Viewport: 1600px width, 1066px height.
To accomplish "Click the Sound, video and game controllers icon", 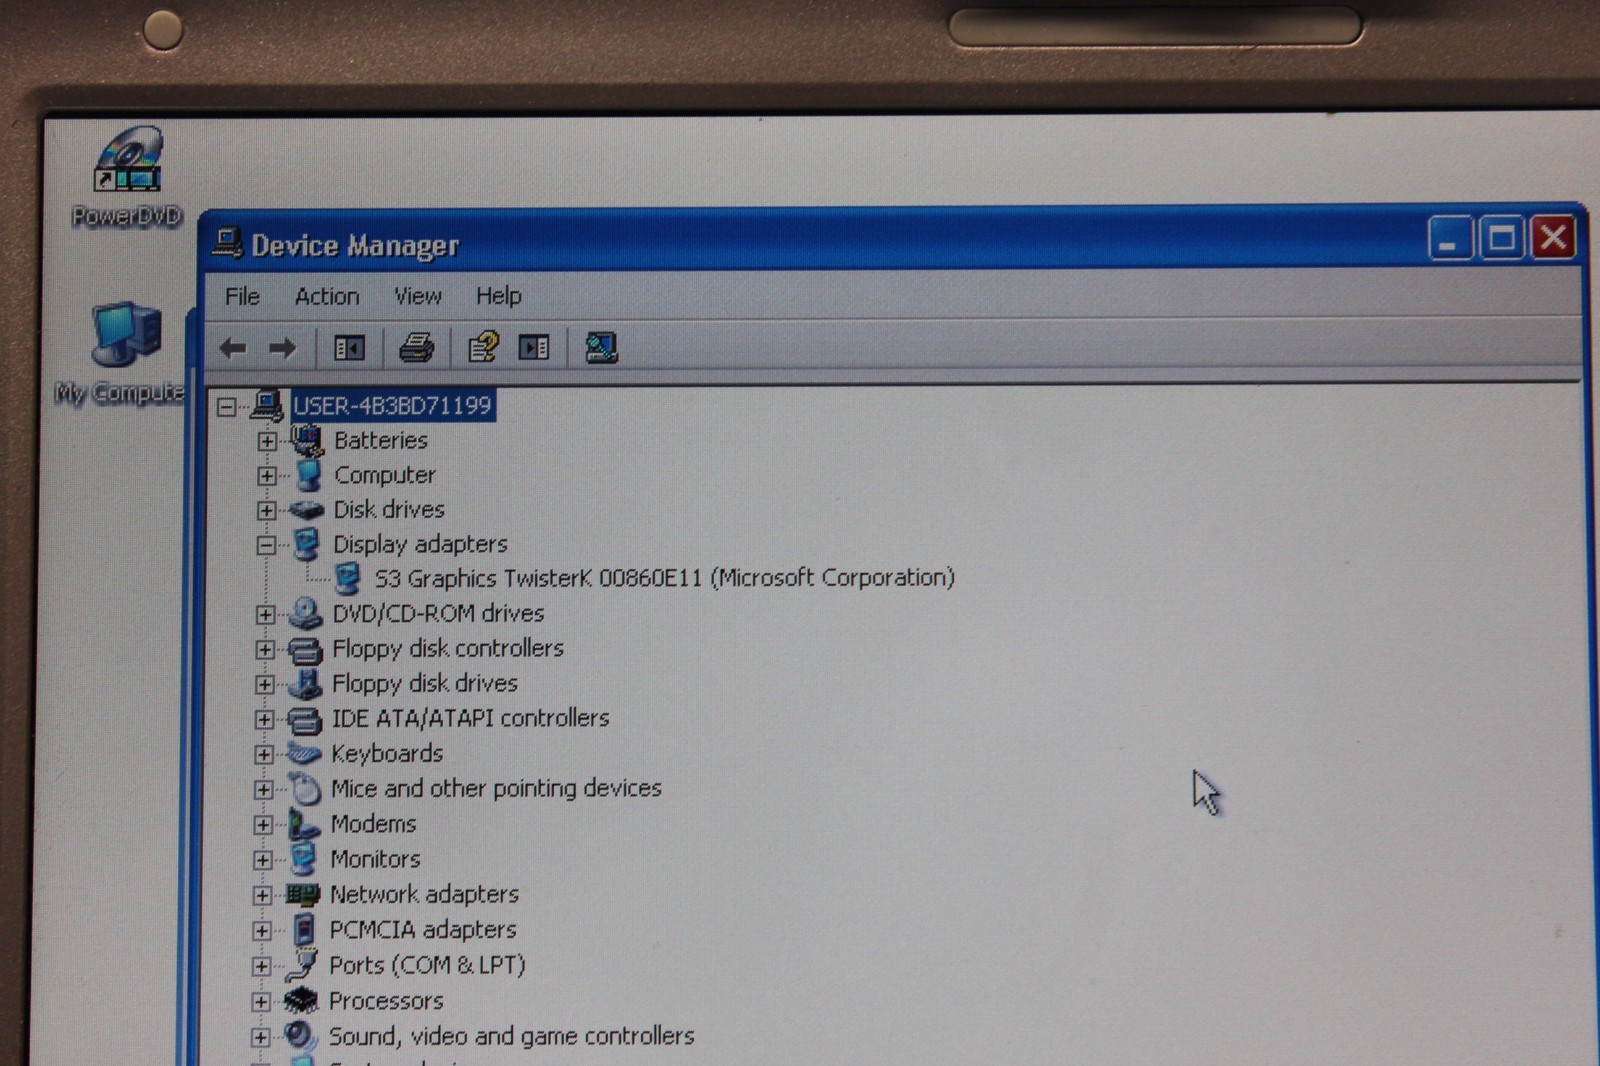I will pos(300,1035).
